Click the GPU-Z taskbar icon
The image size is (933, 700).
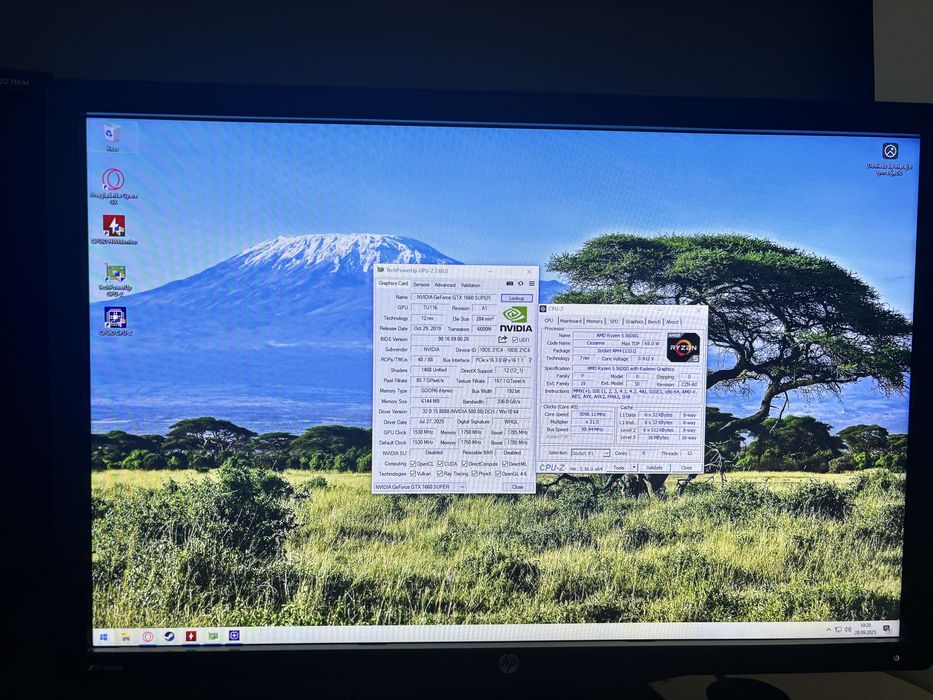(x=213, y=636)
